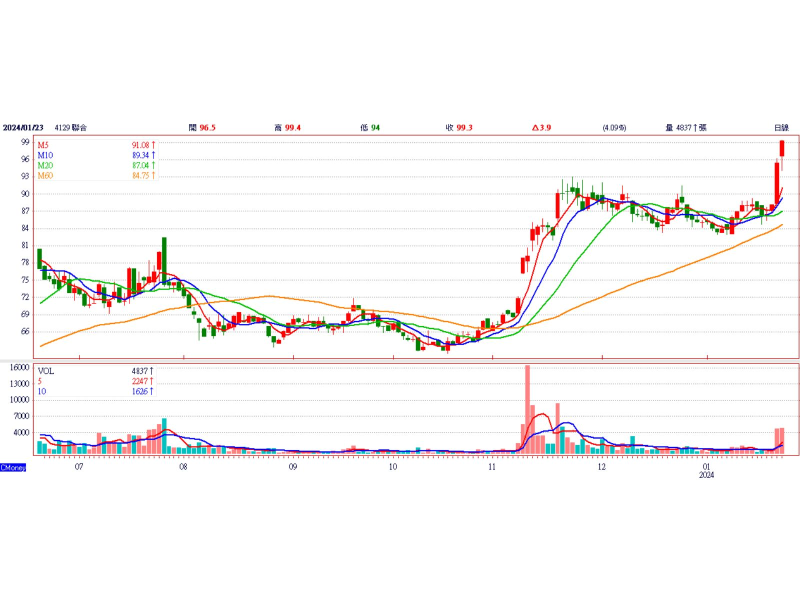Click the high price 高 99.4
This screenshot has height=600, width=800.
(x=288, y=128)
